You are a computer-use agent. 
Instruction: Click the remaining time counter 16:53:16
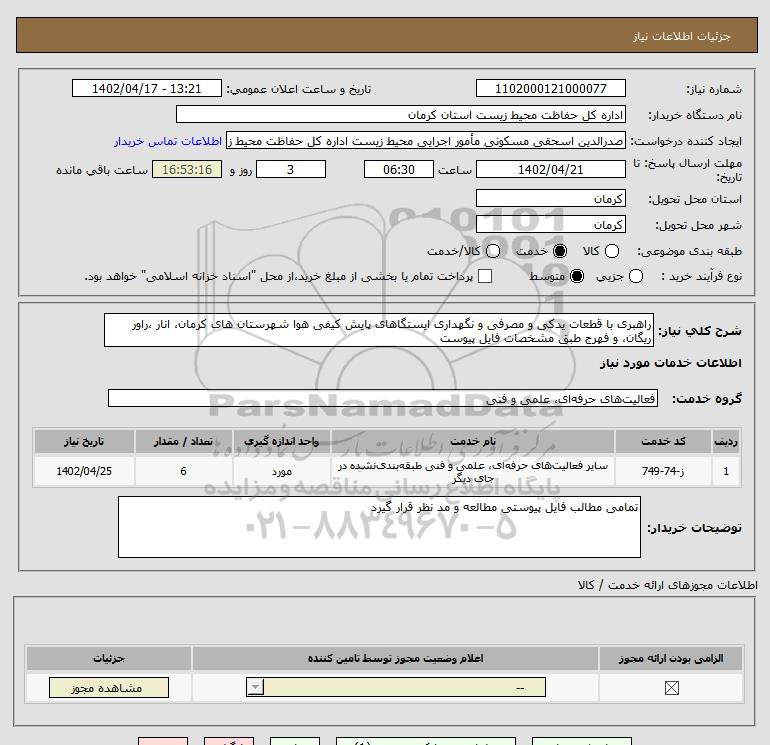187,169
